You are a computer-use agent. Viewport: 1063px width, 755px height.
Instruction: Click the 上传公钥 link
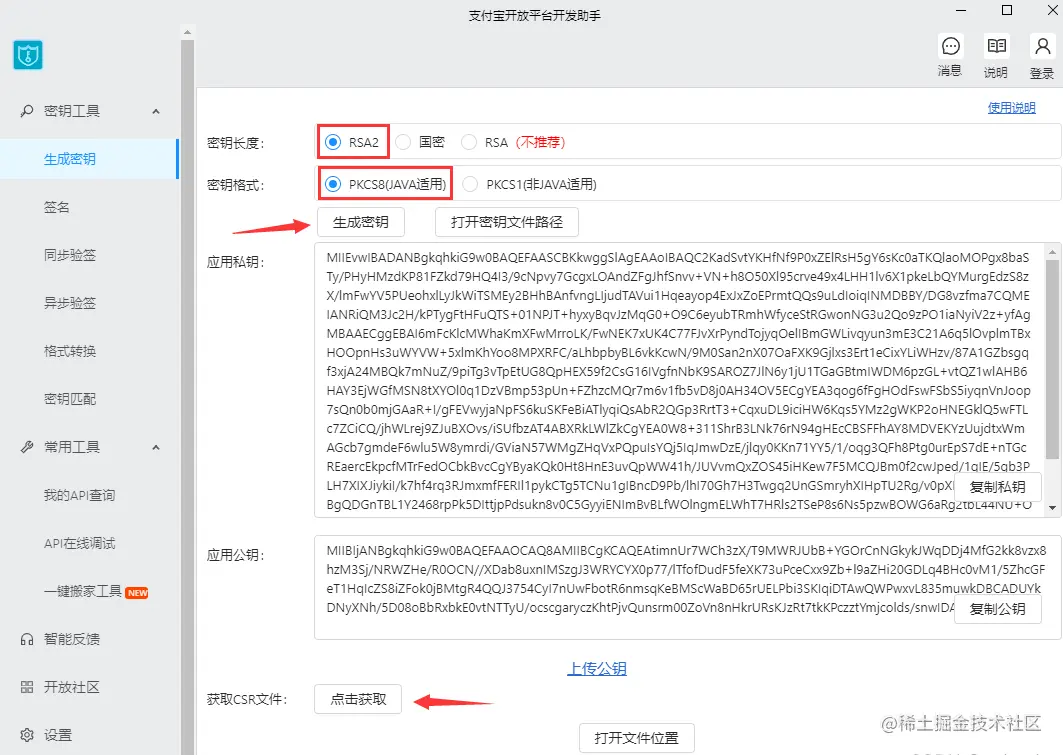[x=597, y=668]
